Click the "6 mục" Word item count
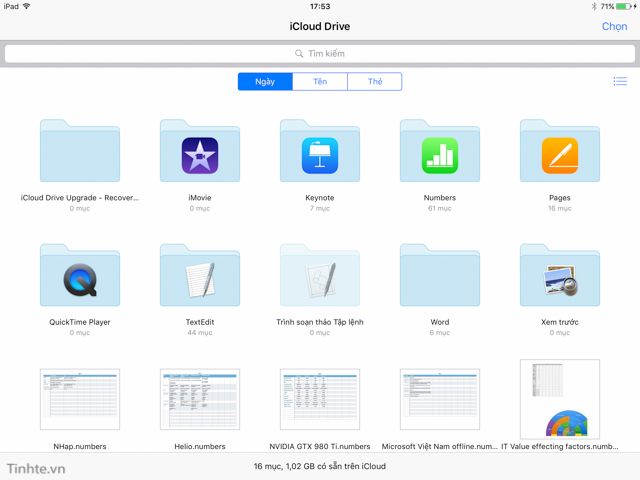Screen dimensions: 640x480 (440, 333)
